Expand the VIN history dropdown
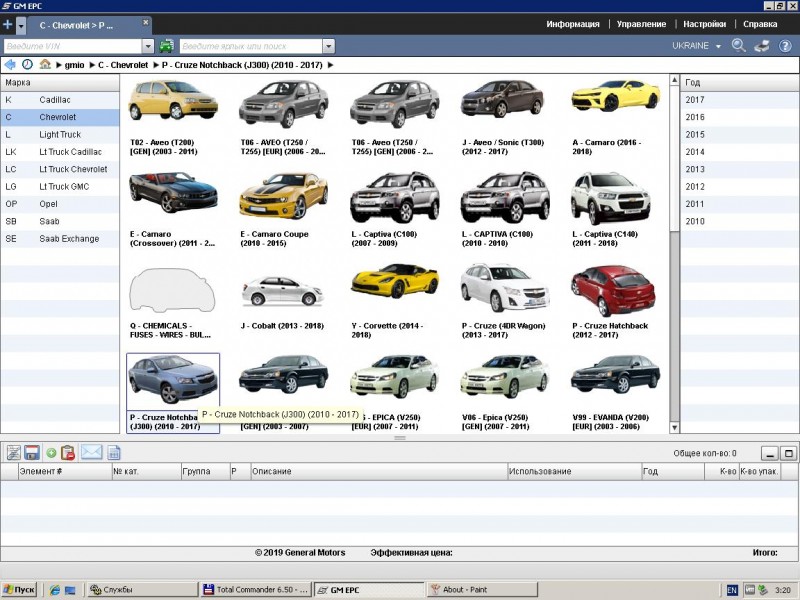 pos(148,46)
